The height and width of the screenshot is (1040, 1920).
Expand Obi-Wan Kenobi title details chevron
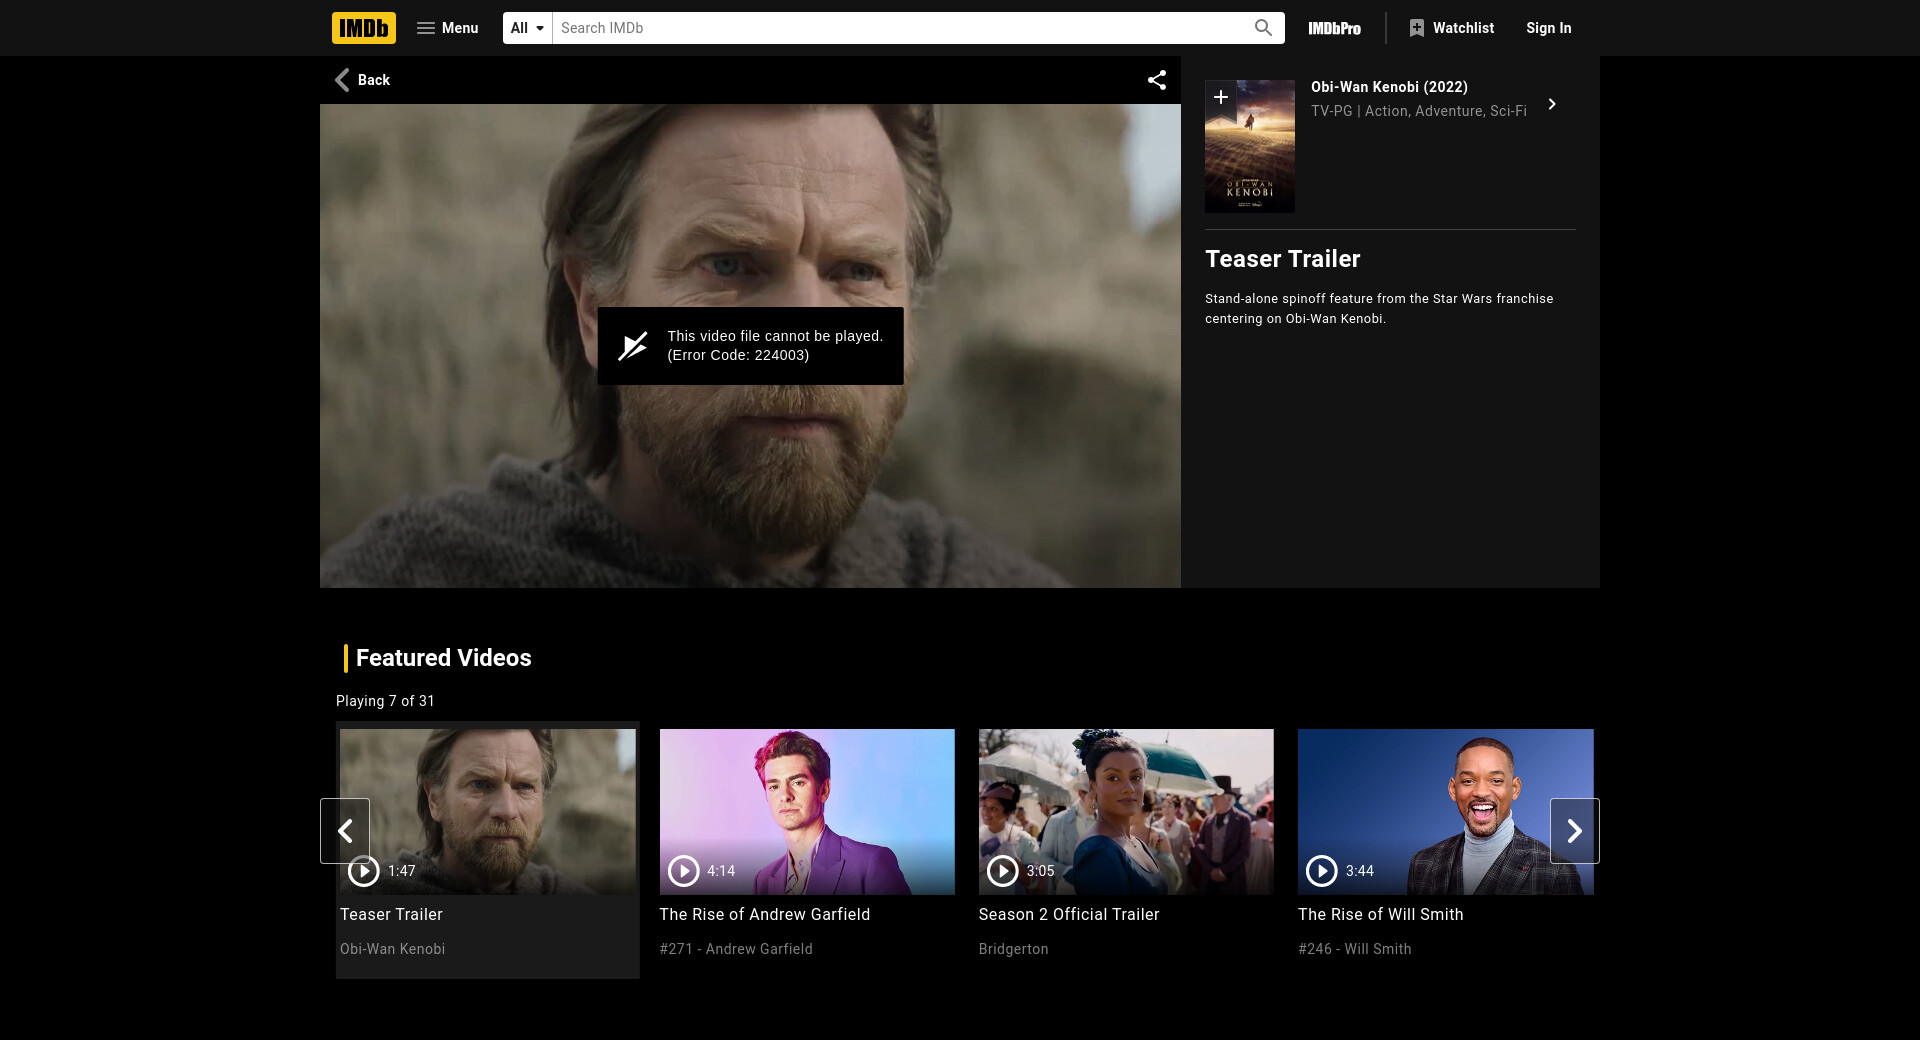point(1552,104)
